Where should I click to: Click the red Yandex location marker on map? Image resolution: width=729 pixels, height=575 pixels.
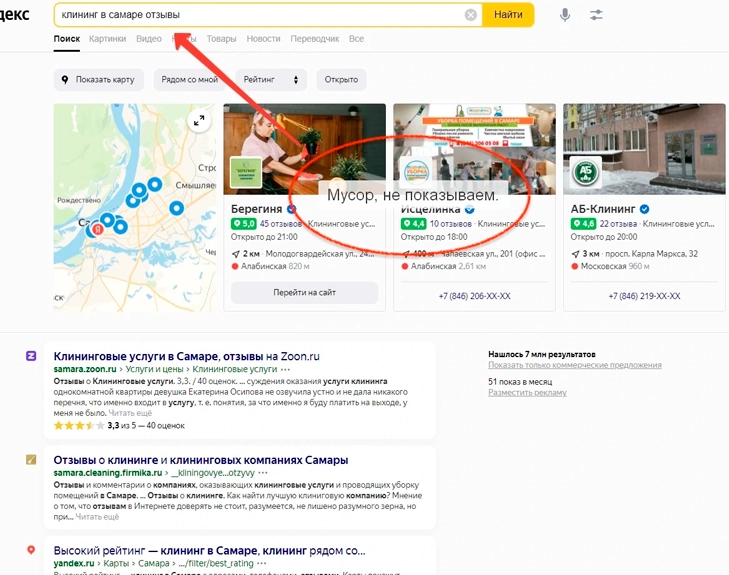pos(98,229)
